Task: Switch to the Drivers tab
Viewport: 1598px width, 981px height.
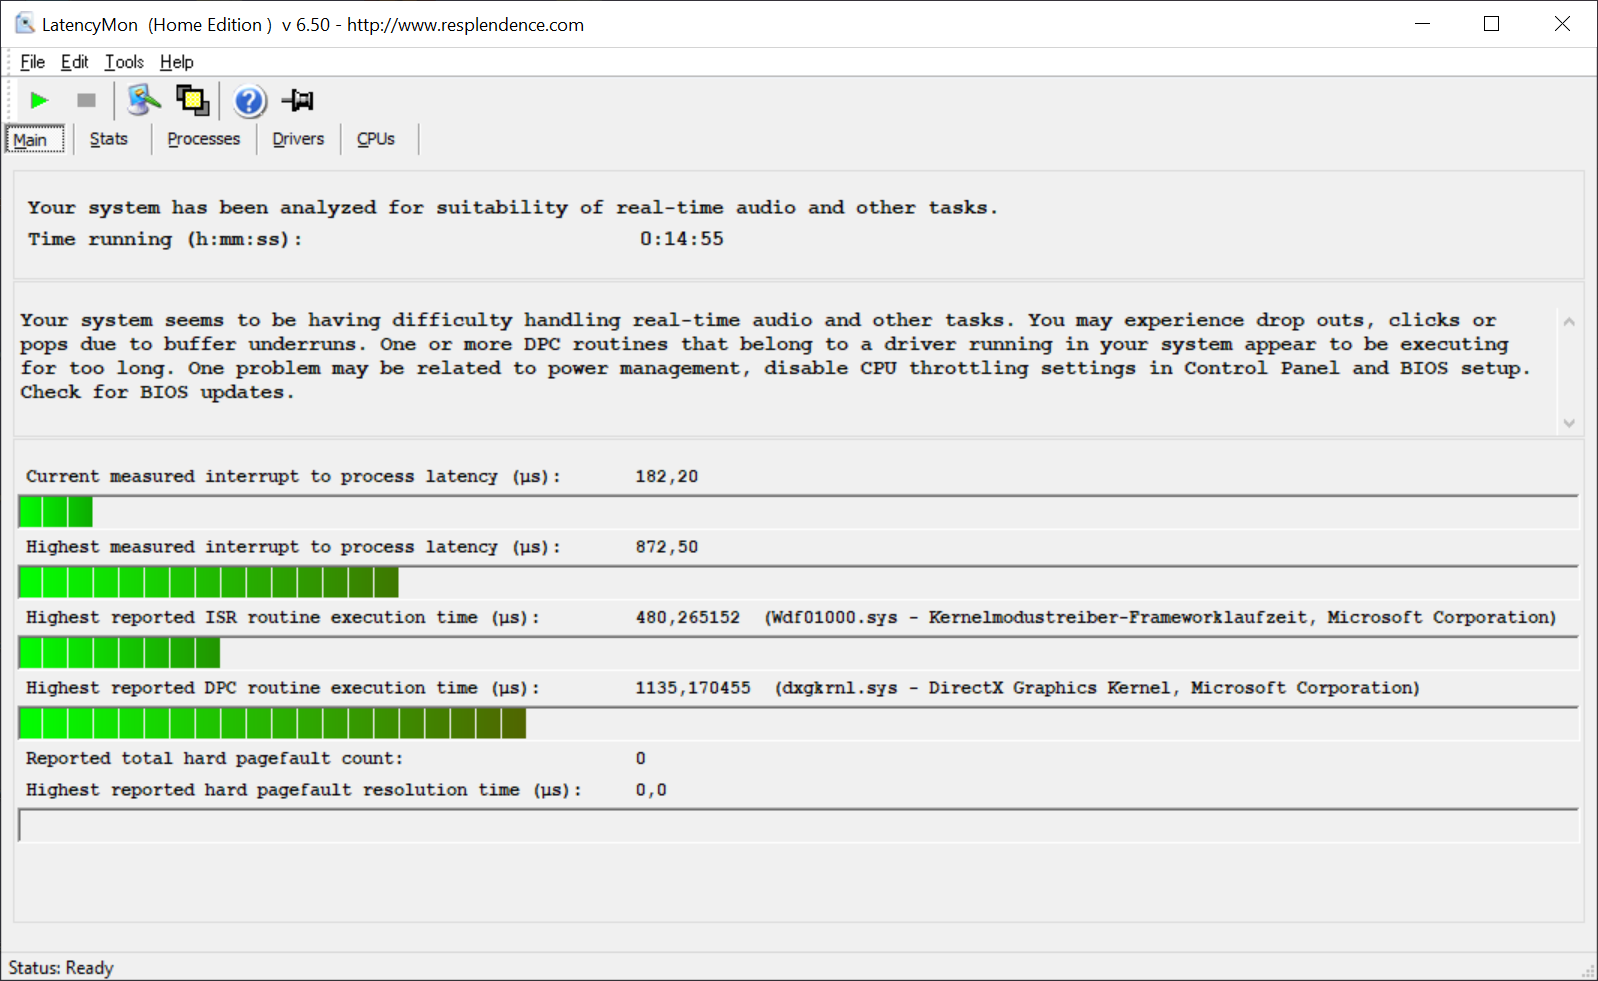Action: pyautogui.click(x=298, y=139)
